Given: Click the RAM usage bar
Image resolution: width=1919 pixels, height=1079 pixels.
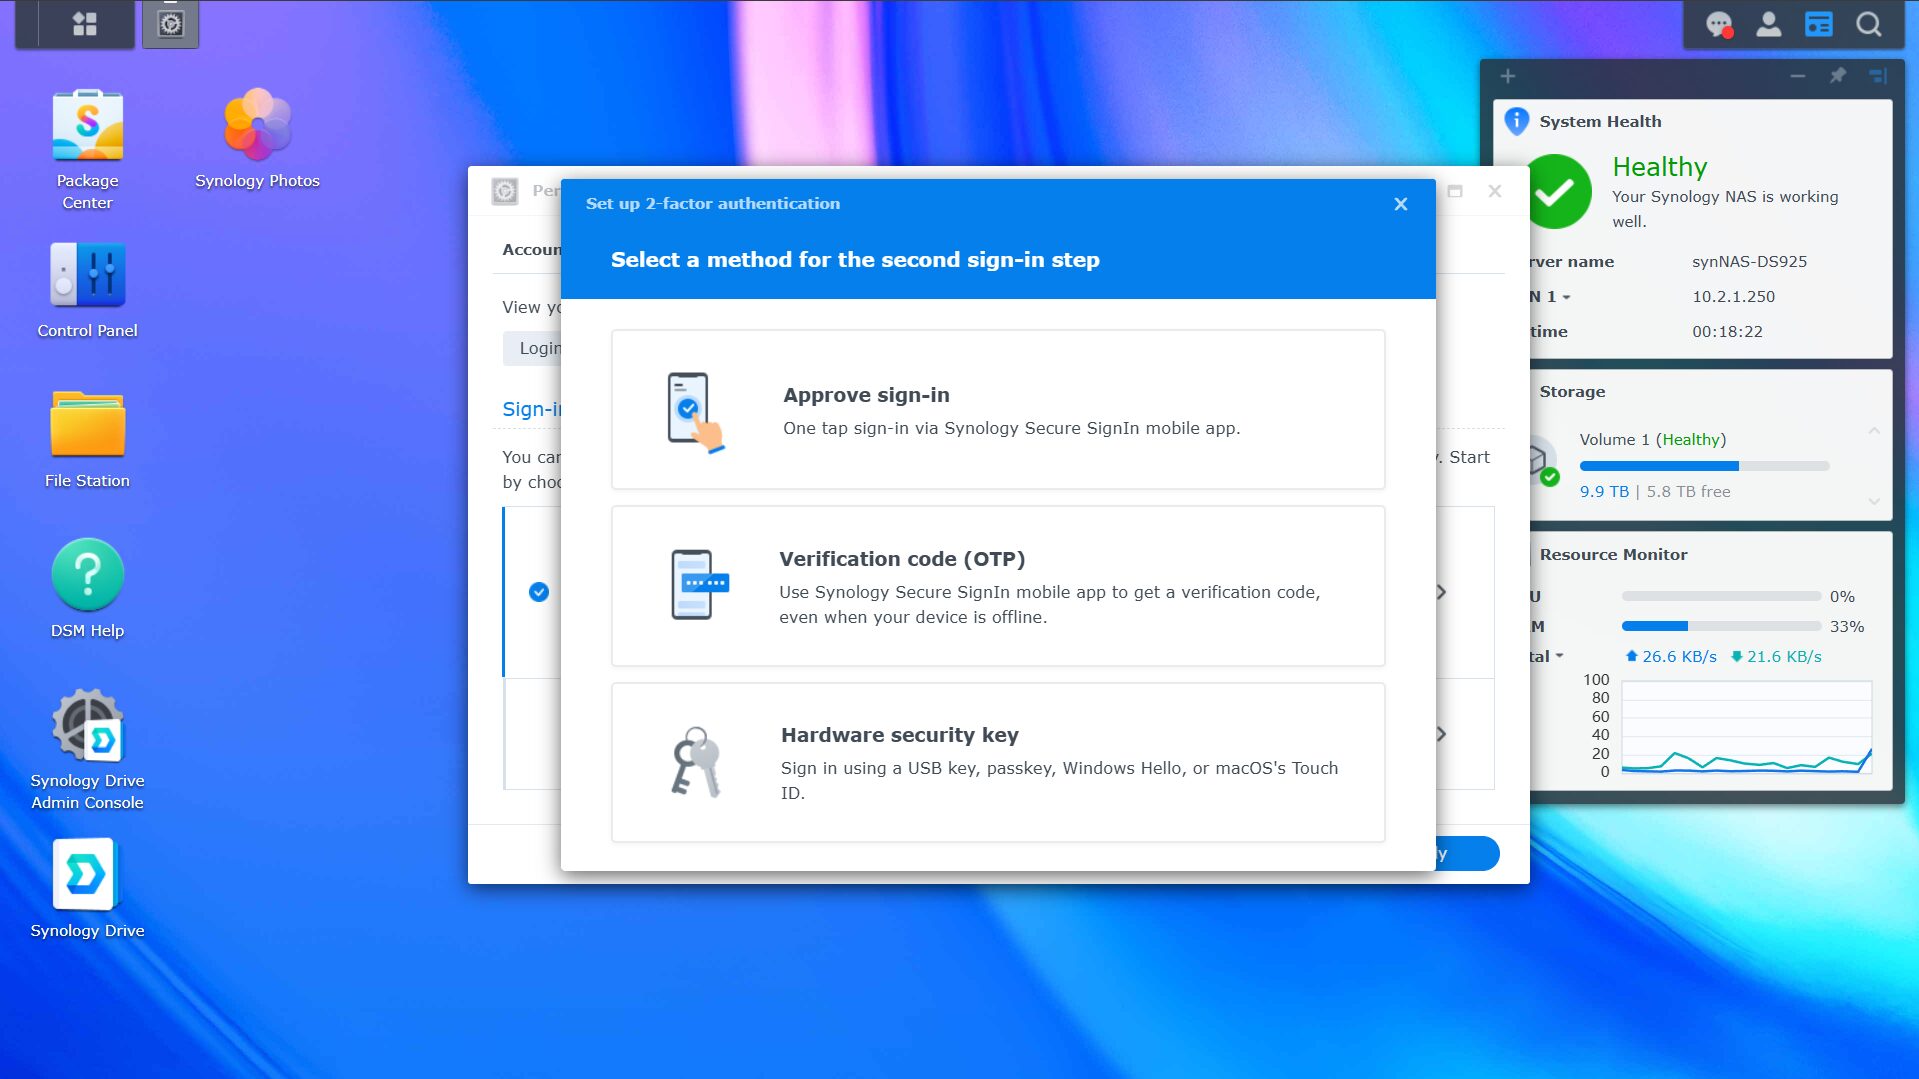Looking at the screenshot, I should 1721,626.
